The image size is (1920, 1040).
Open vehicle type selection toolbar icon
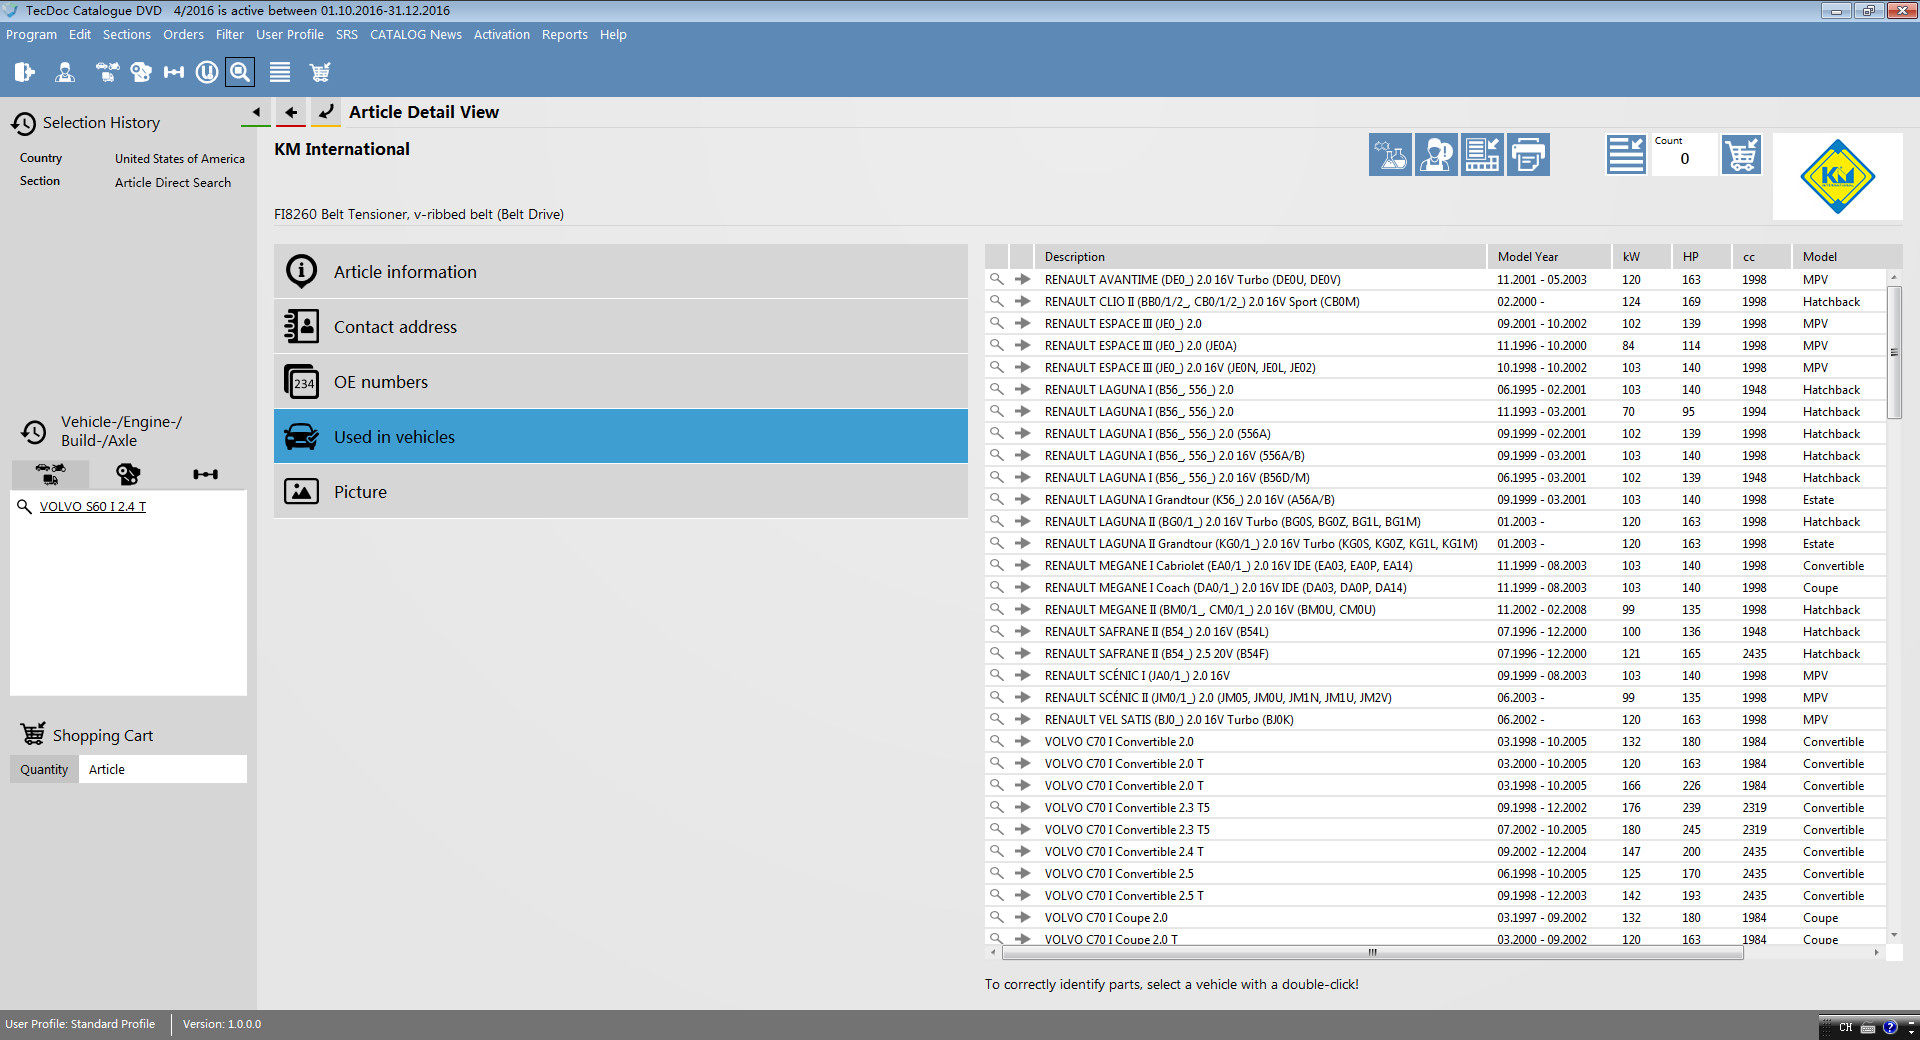[x=107, y=72]
